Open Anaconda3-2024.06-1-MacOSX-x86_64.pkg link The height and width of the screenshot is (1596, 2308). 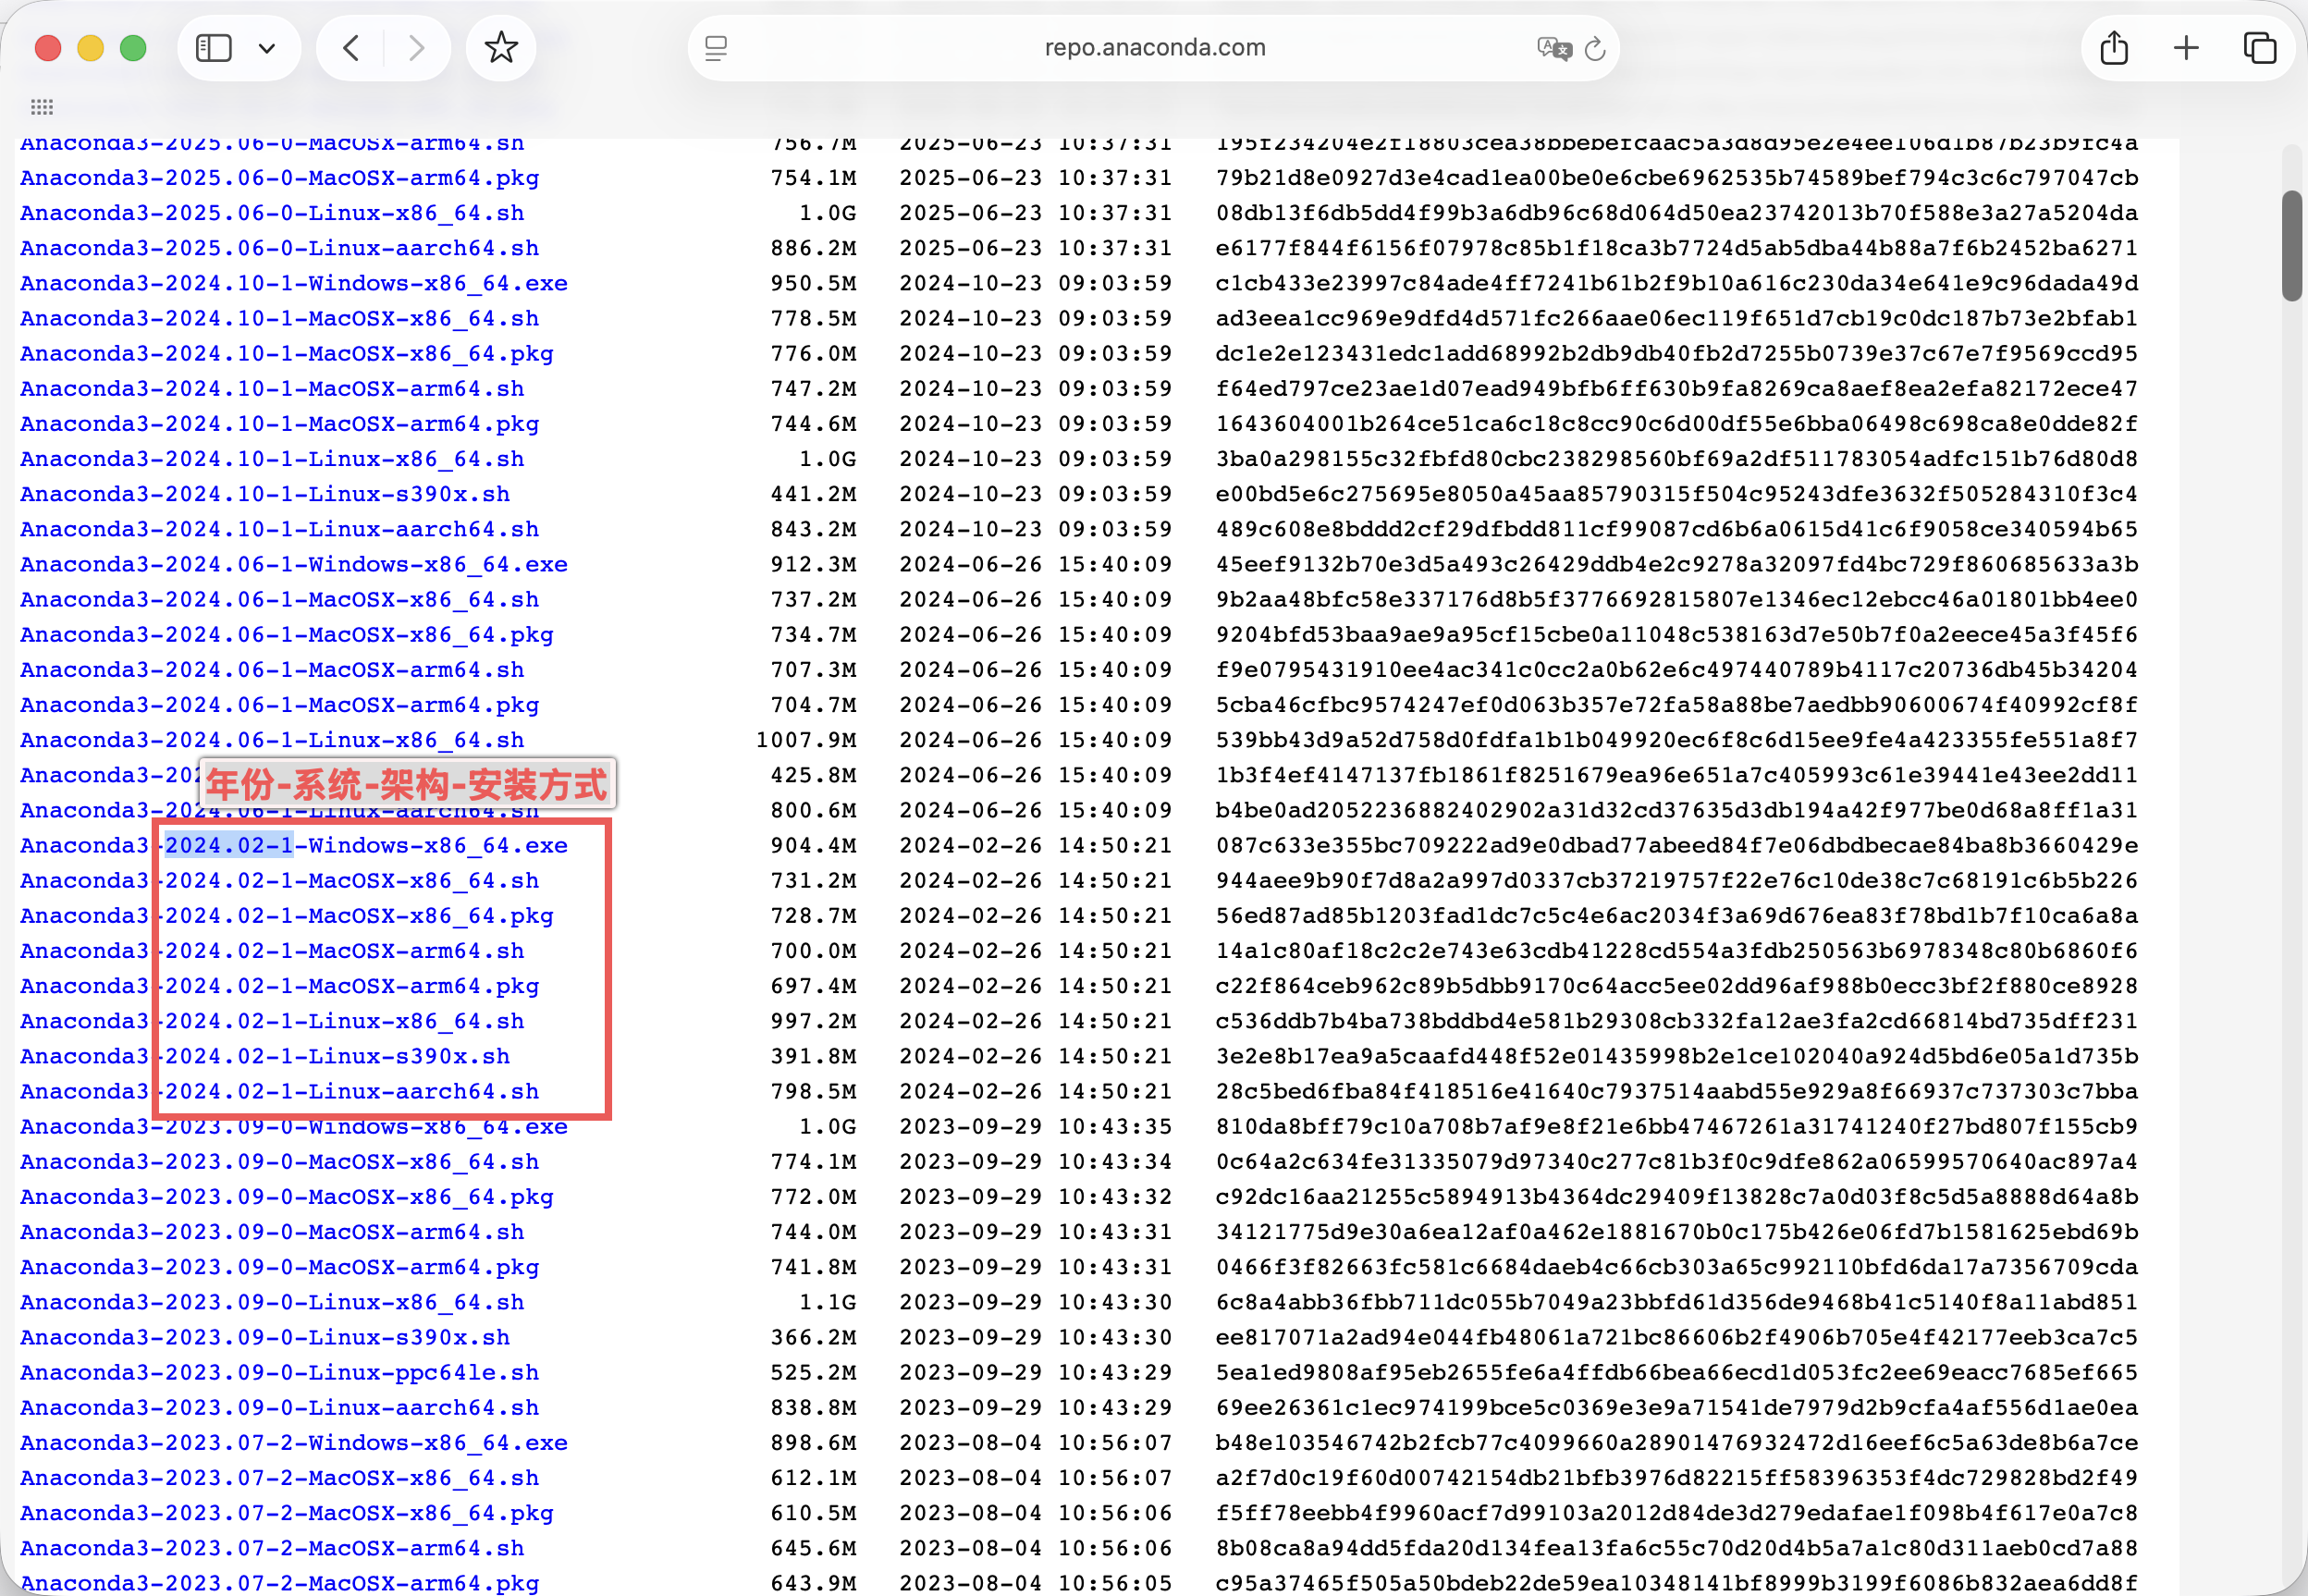click(x=287, y=634)
